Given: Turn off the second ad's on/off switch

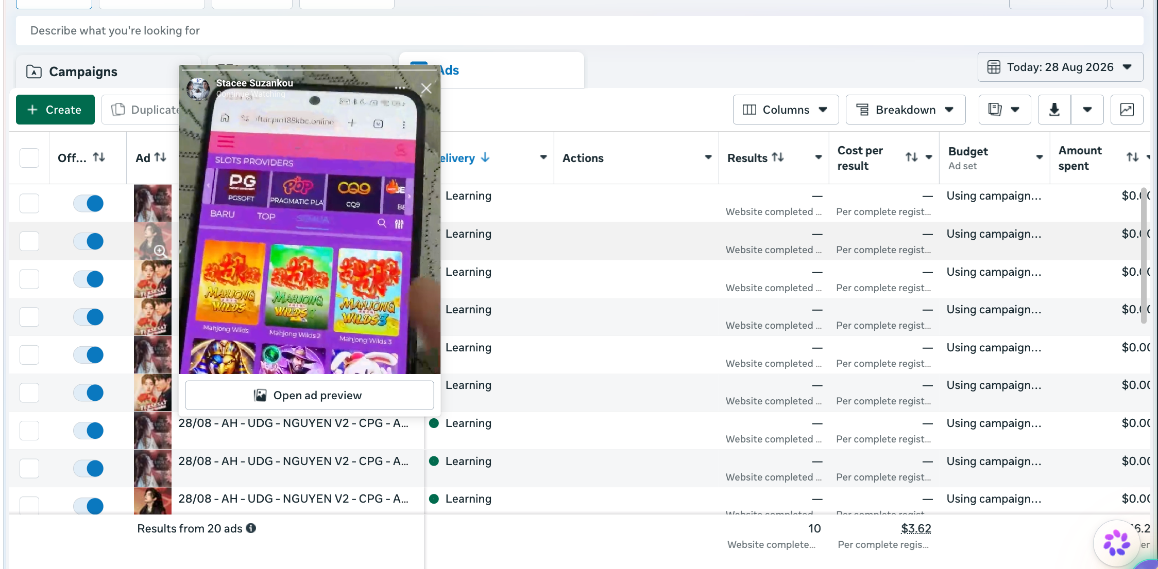Looking at the screenshot, I should (88, 241).
